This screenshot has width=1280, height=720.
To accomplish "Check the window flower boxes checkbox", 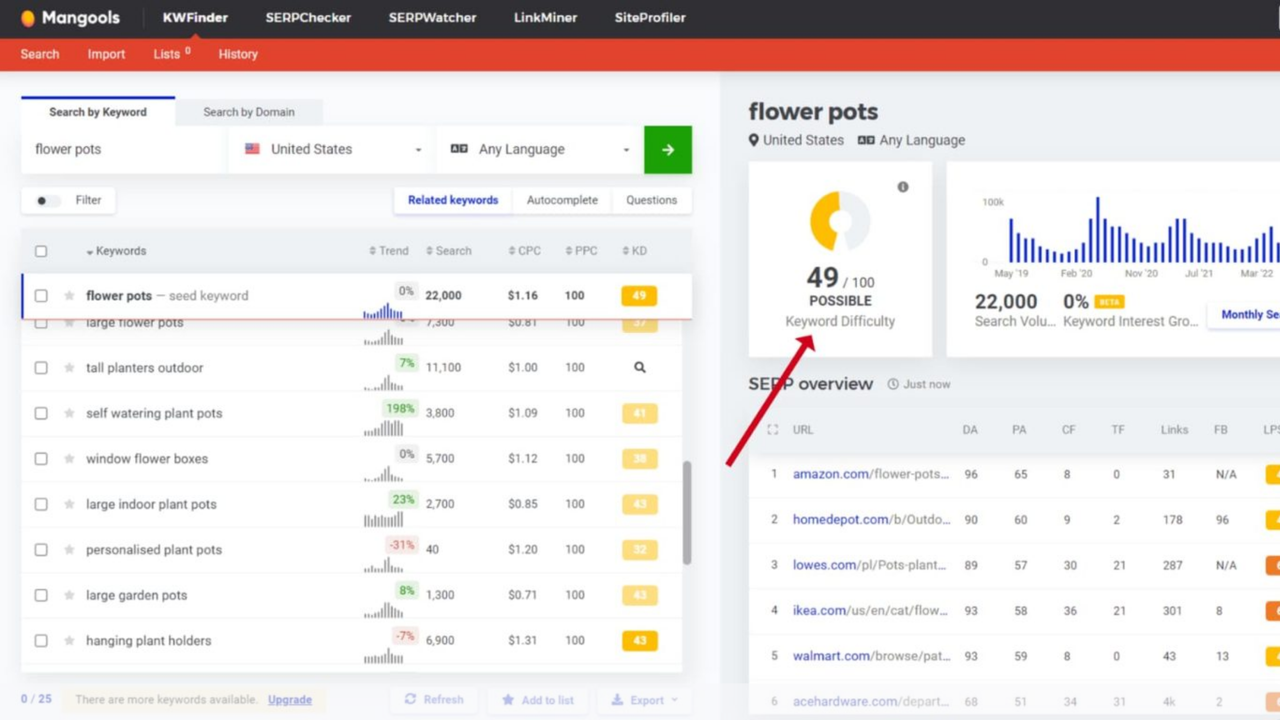I will [x=41, y=459].
